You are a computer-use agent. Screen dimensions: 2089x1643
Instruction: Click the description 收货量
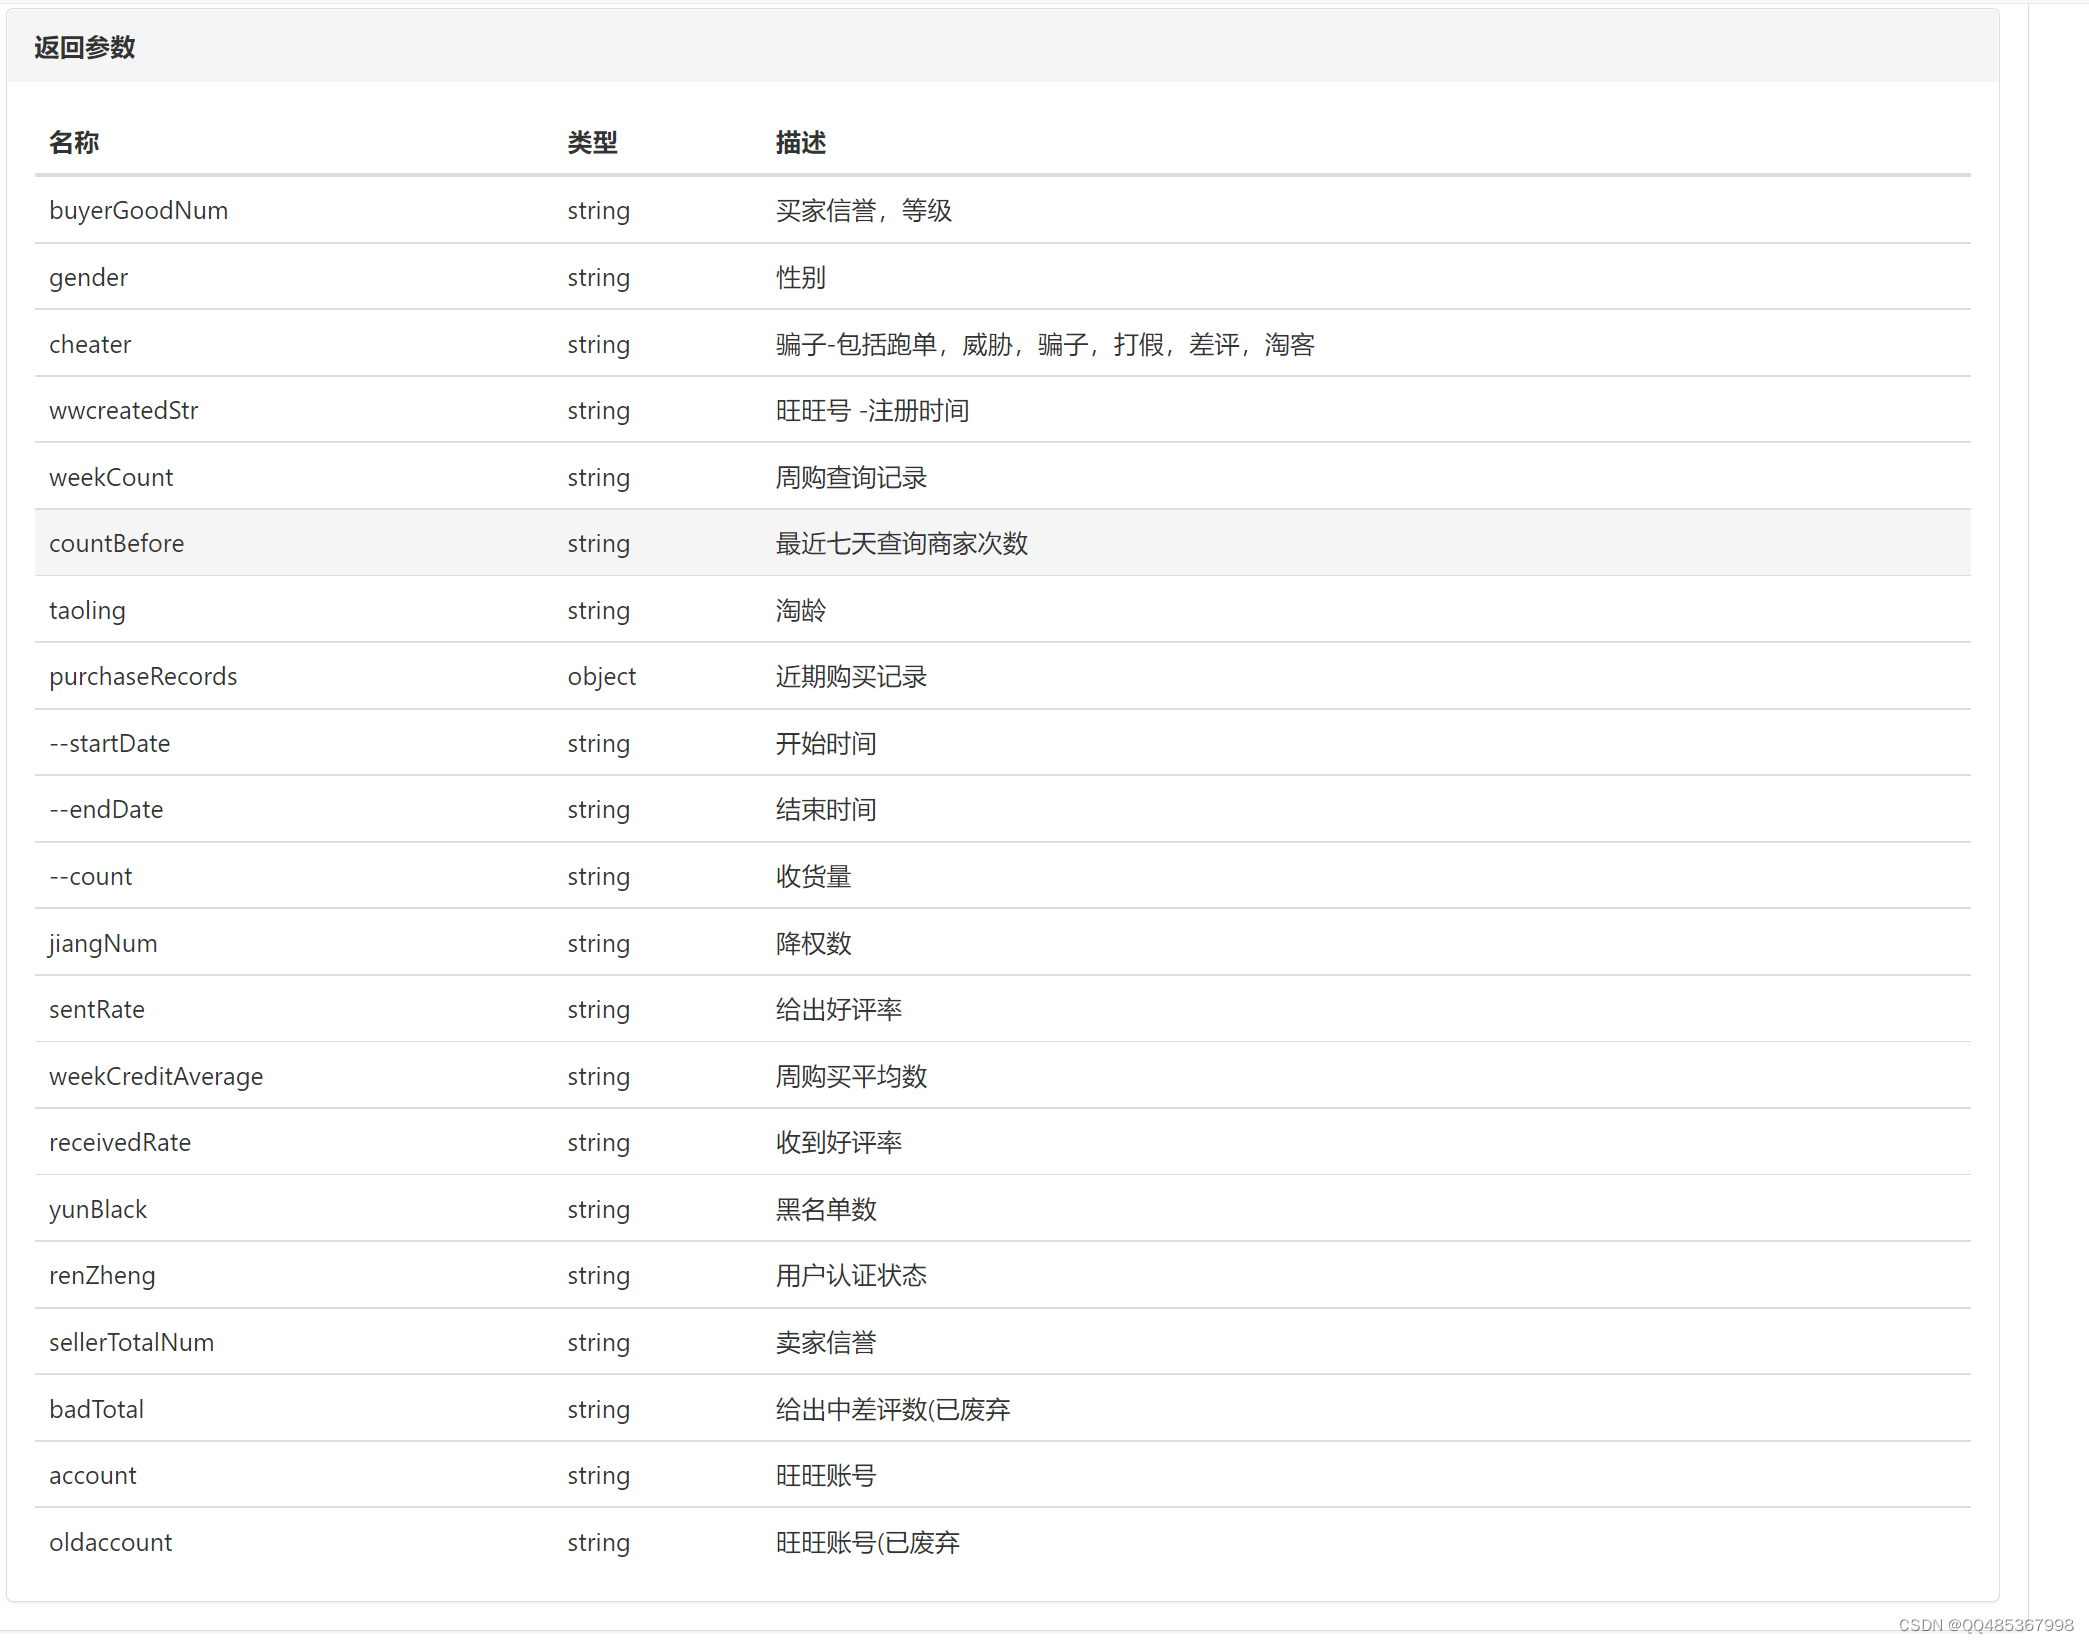[813, 876]
